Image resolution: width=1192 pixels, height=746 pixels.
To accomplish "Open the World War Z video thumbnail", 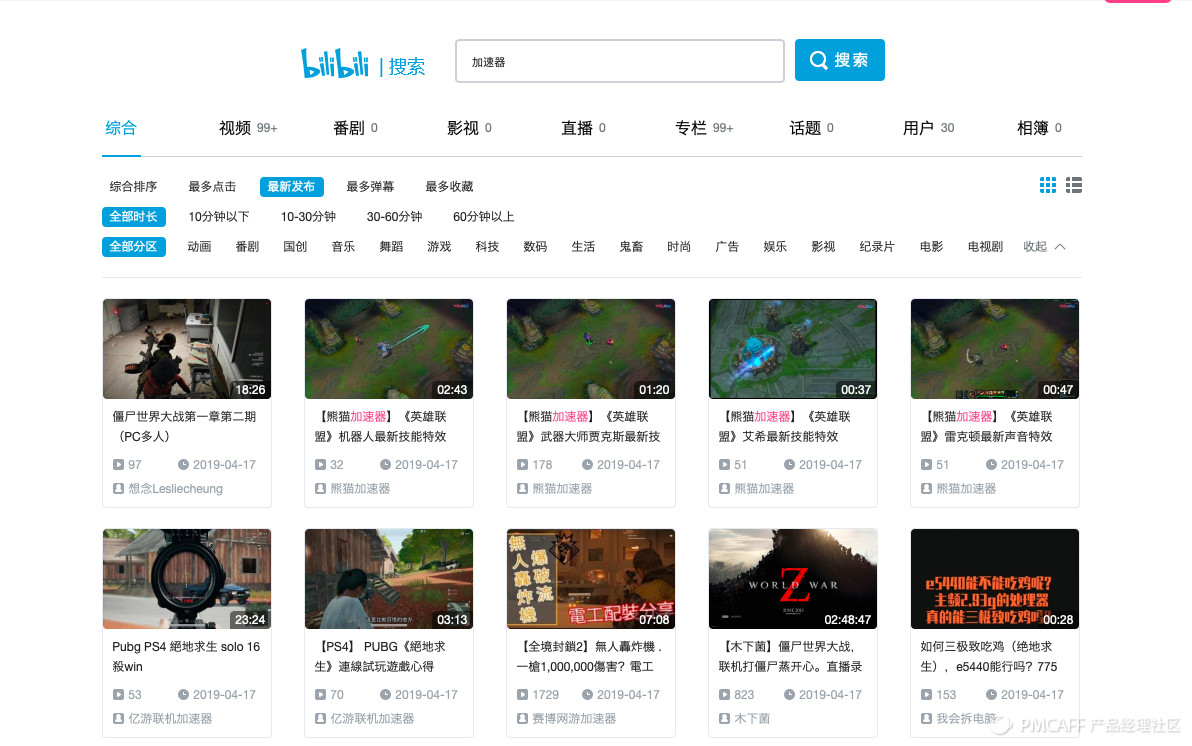I will pyautogui.click(x=792, y=579).
